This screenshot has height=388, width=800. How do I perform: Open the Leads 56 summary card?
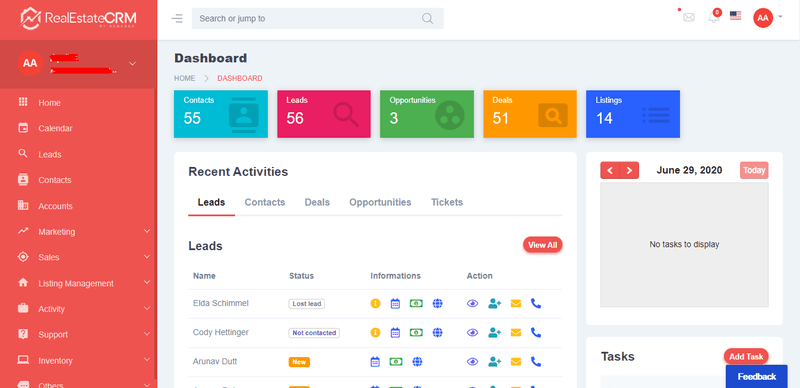[323, 114]
